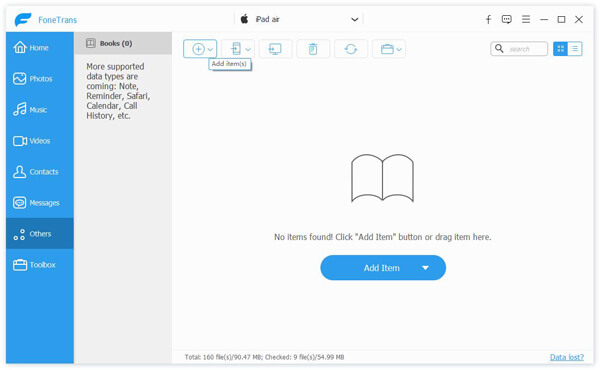The height and width of the screenshot is (370, 600).
Task: Click the magnifier search icon
Action: coord(499,49)
